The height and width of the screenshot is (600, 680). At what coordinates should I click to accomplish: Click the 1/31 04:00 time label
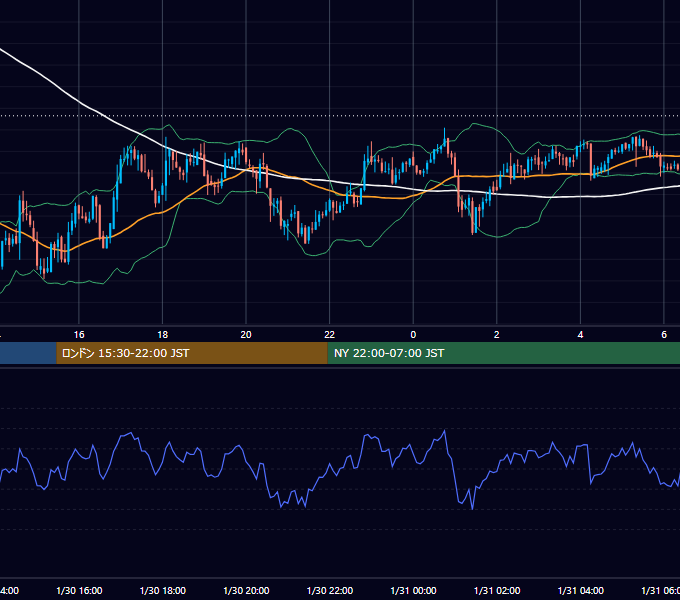coord(581,590)
